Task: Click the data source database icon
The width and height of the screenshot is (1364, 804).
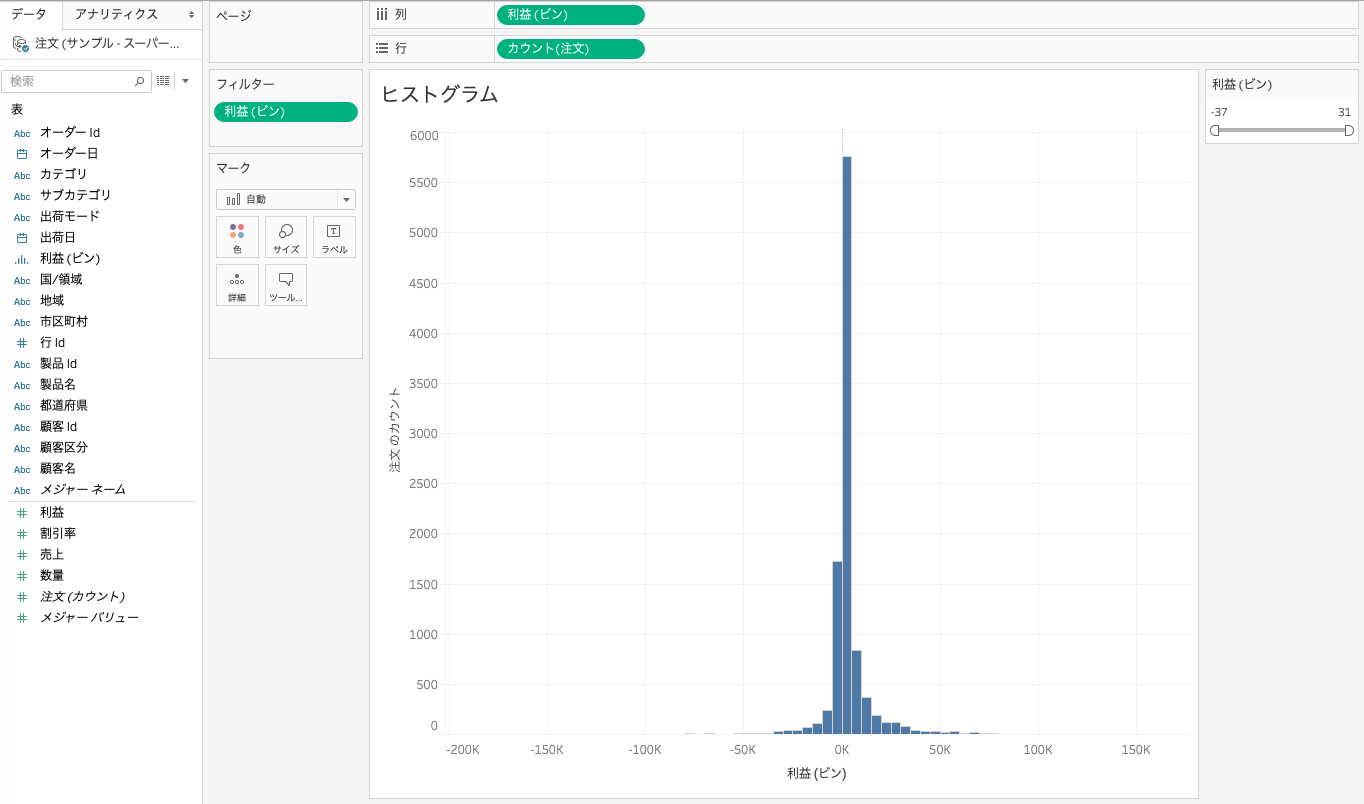Action: [x=20, y=44]
